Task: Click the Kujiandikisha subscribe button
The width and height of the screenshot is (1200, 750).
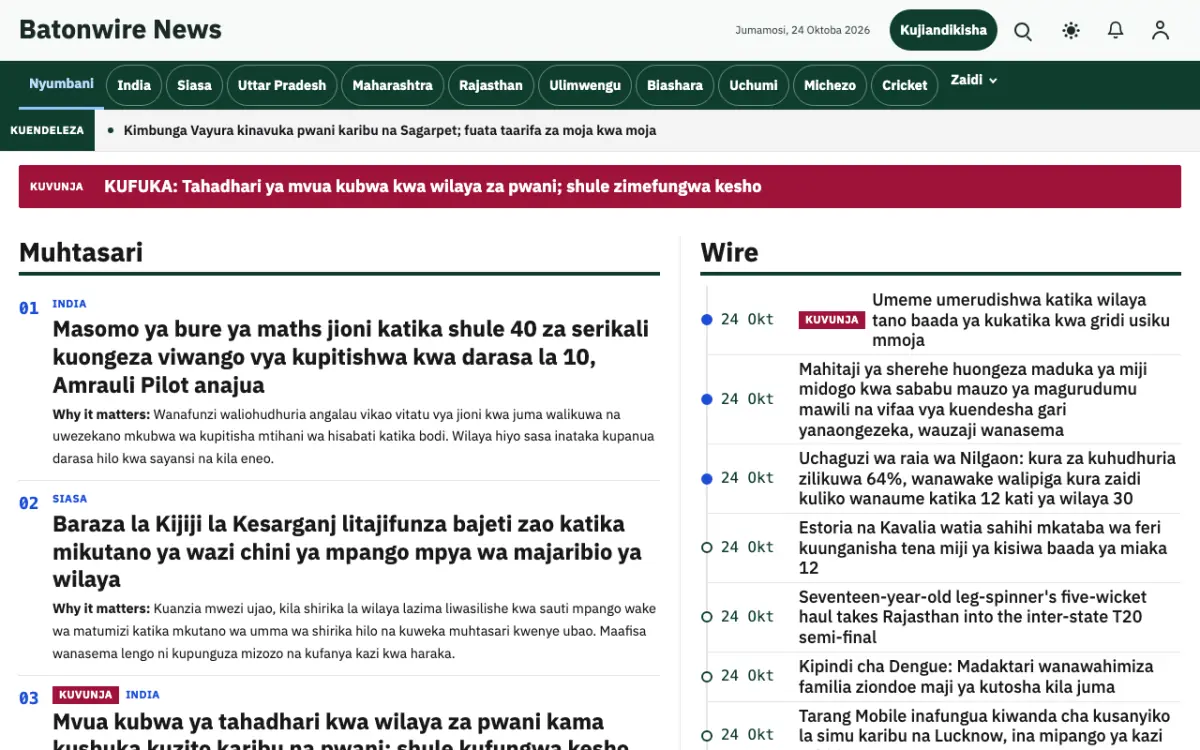Action: coord(943,30)
